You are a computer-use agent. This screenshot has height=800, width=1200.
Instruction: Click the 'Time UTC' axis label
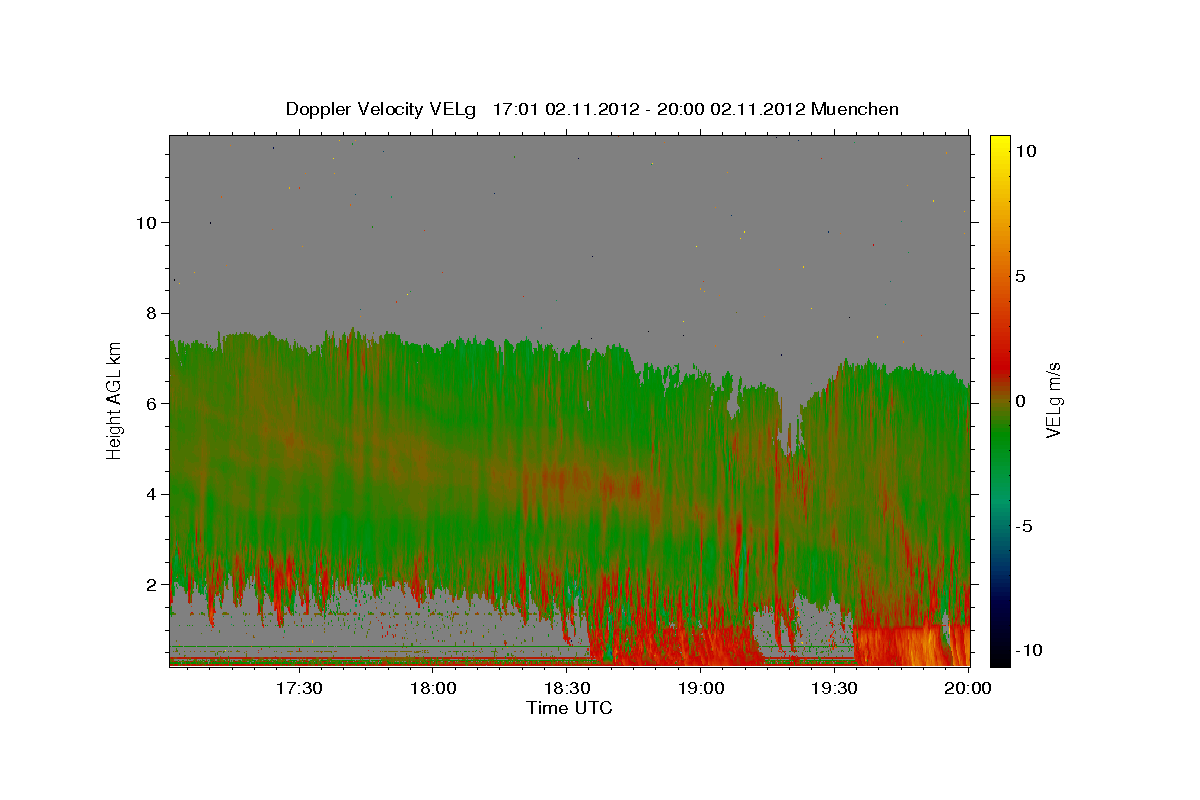pyautogui.click(x=569, y=708)
